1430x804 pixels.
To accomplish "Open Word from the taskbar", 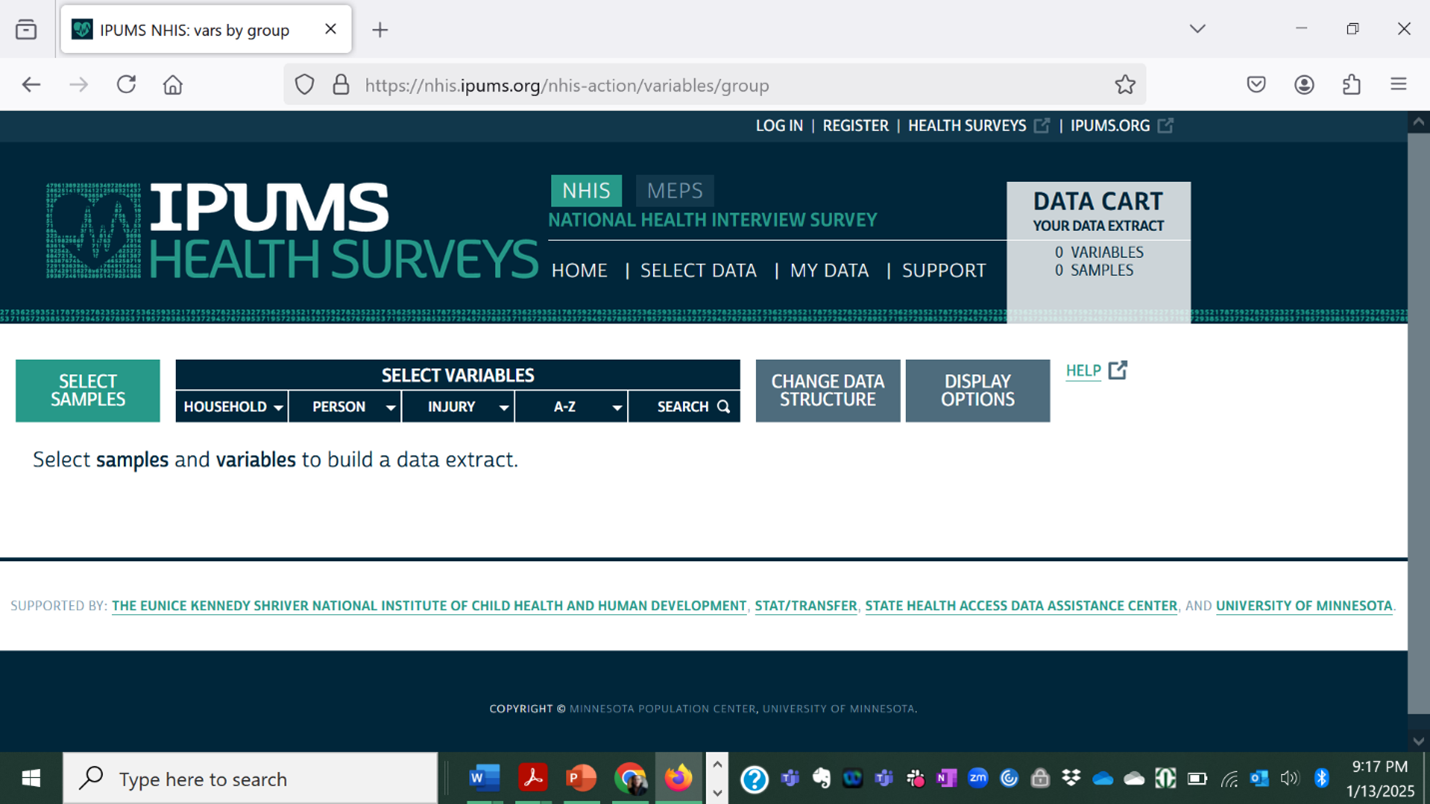I will [485, 778].
